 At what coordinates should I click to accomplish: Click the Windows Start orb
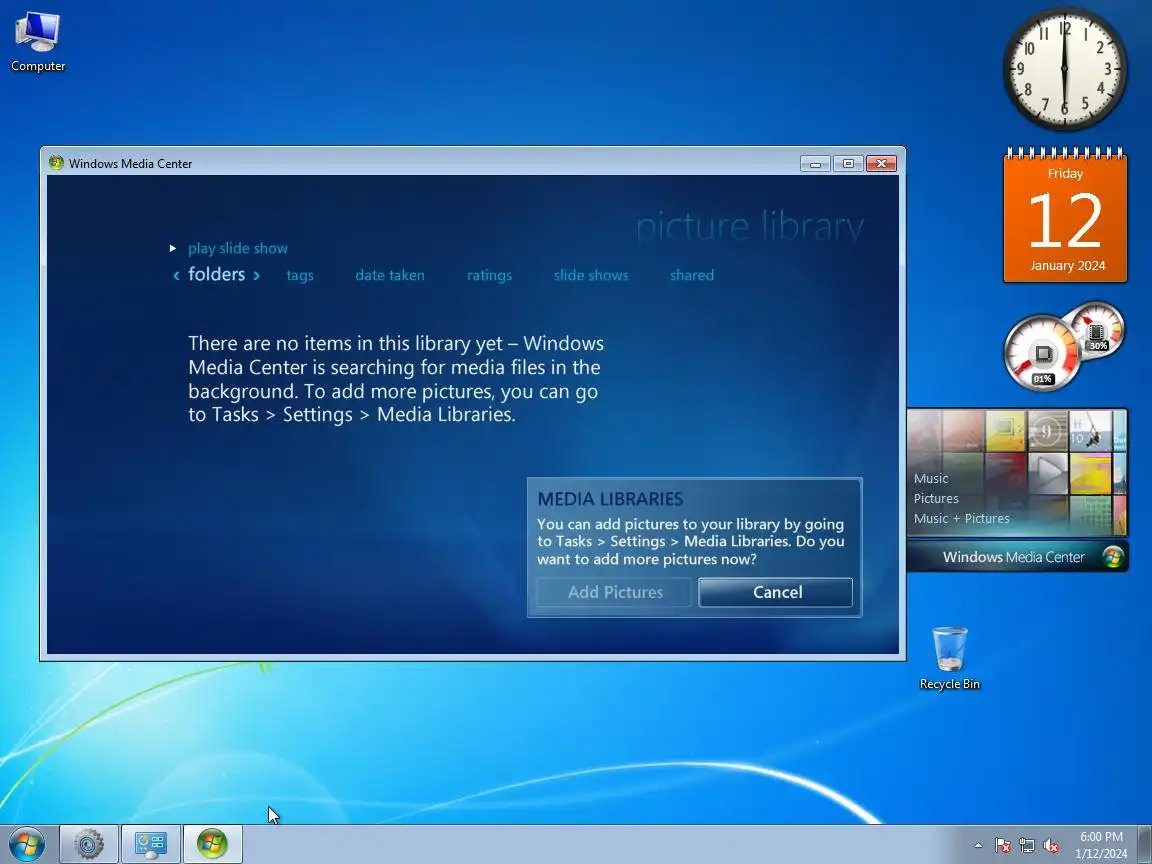point(26,843)
